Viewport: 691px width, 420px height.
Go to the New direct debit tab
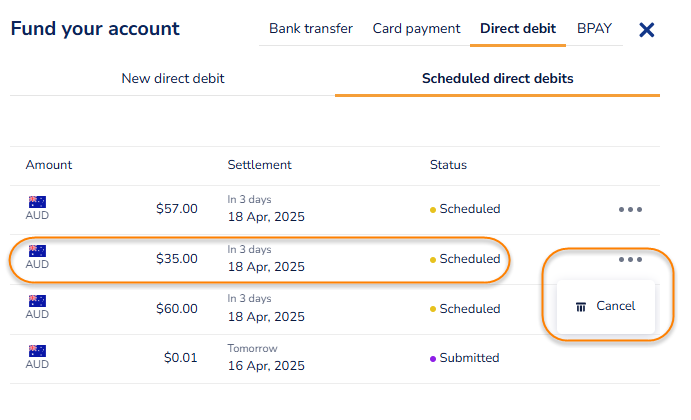173,78
